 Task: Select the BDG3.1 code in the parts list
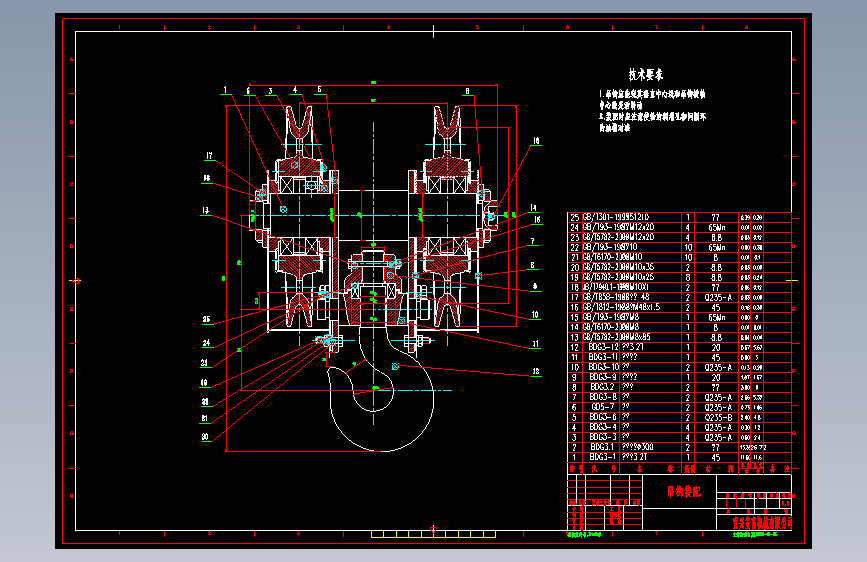tap(602, 447)
